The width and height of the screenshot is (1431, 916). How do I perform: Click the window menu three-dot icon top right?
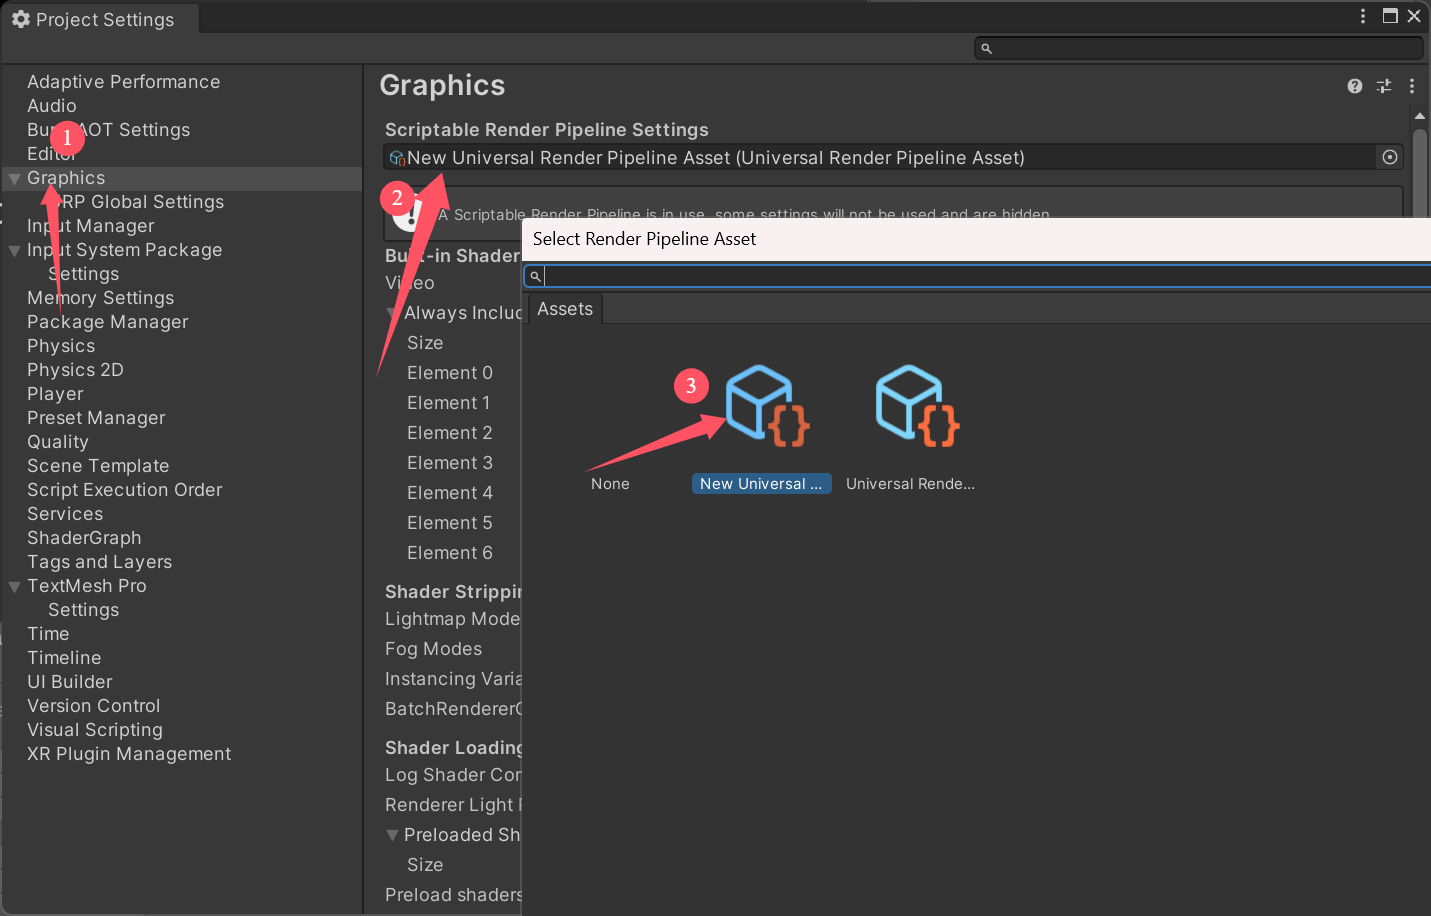(x=1363, y=16)
